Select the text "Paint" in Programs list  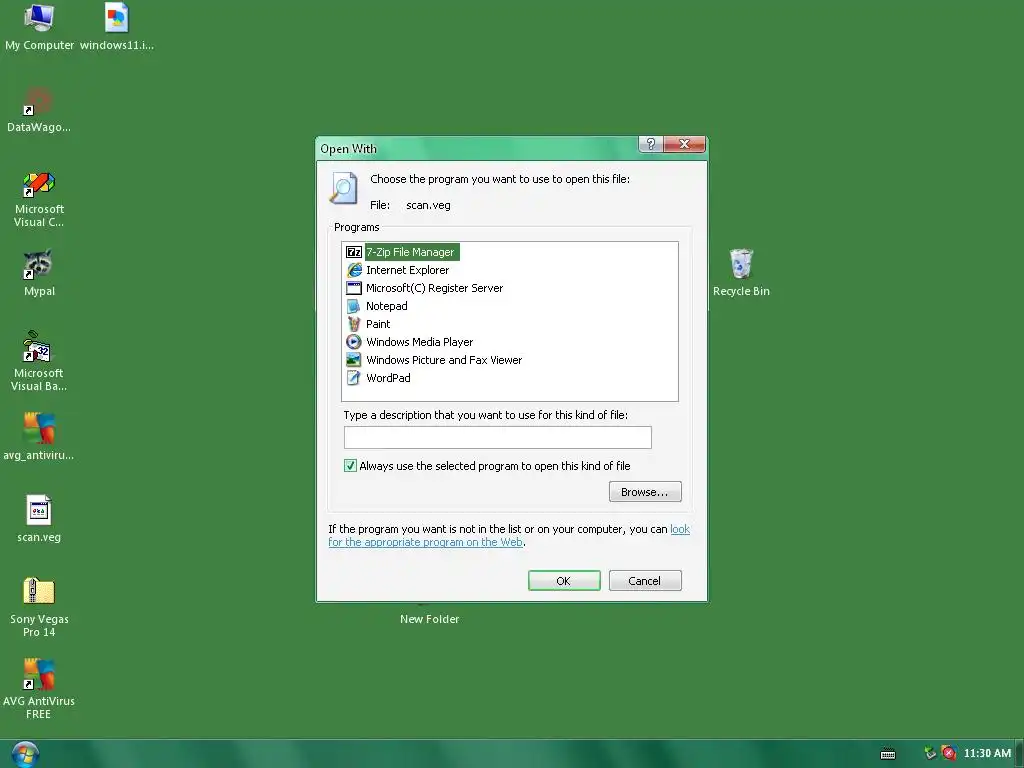378,324
